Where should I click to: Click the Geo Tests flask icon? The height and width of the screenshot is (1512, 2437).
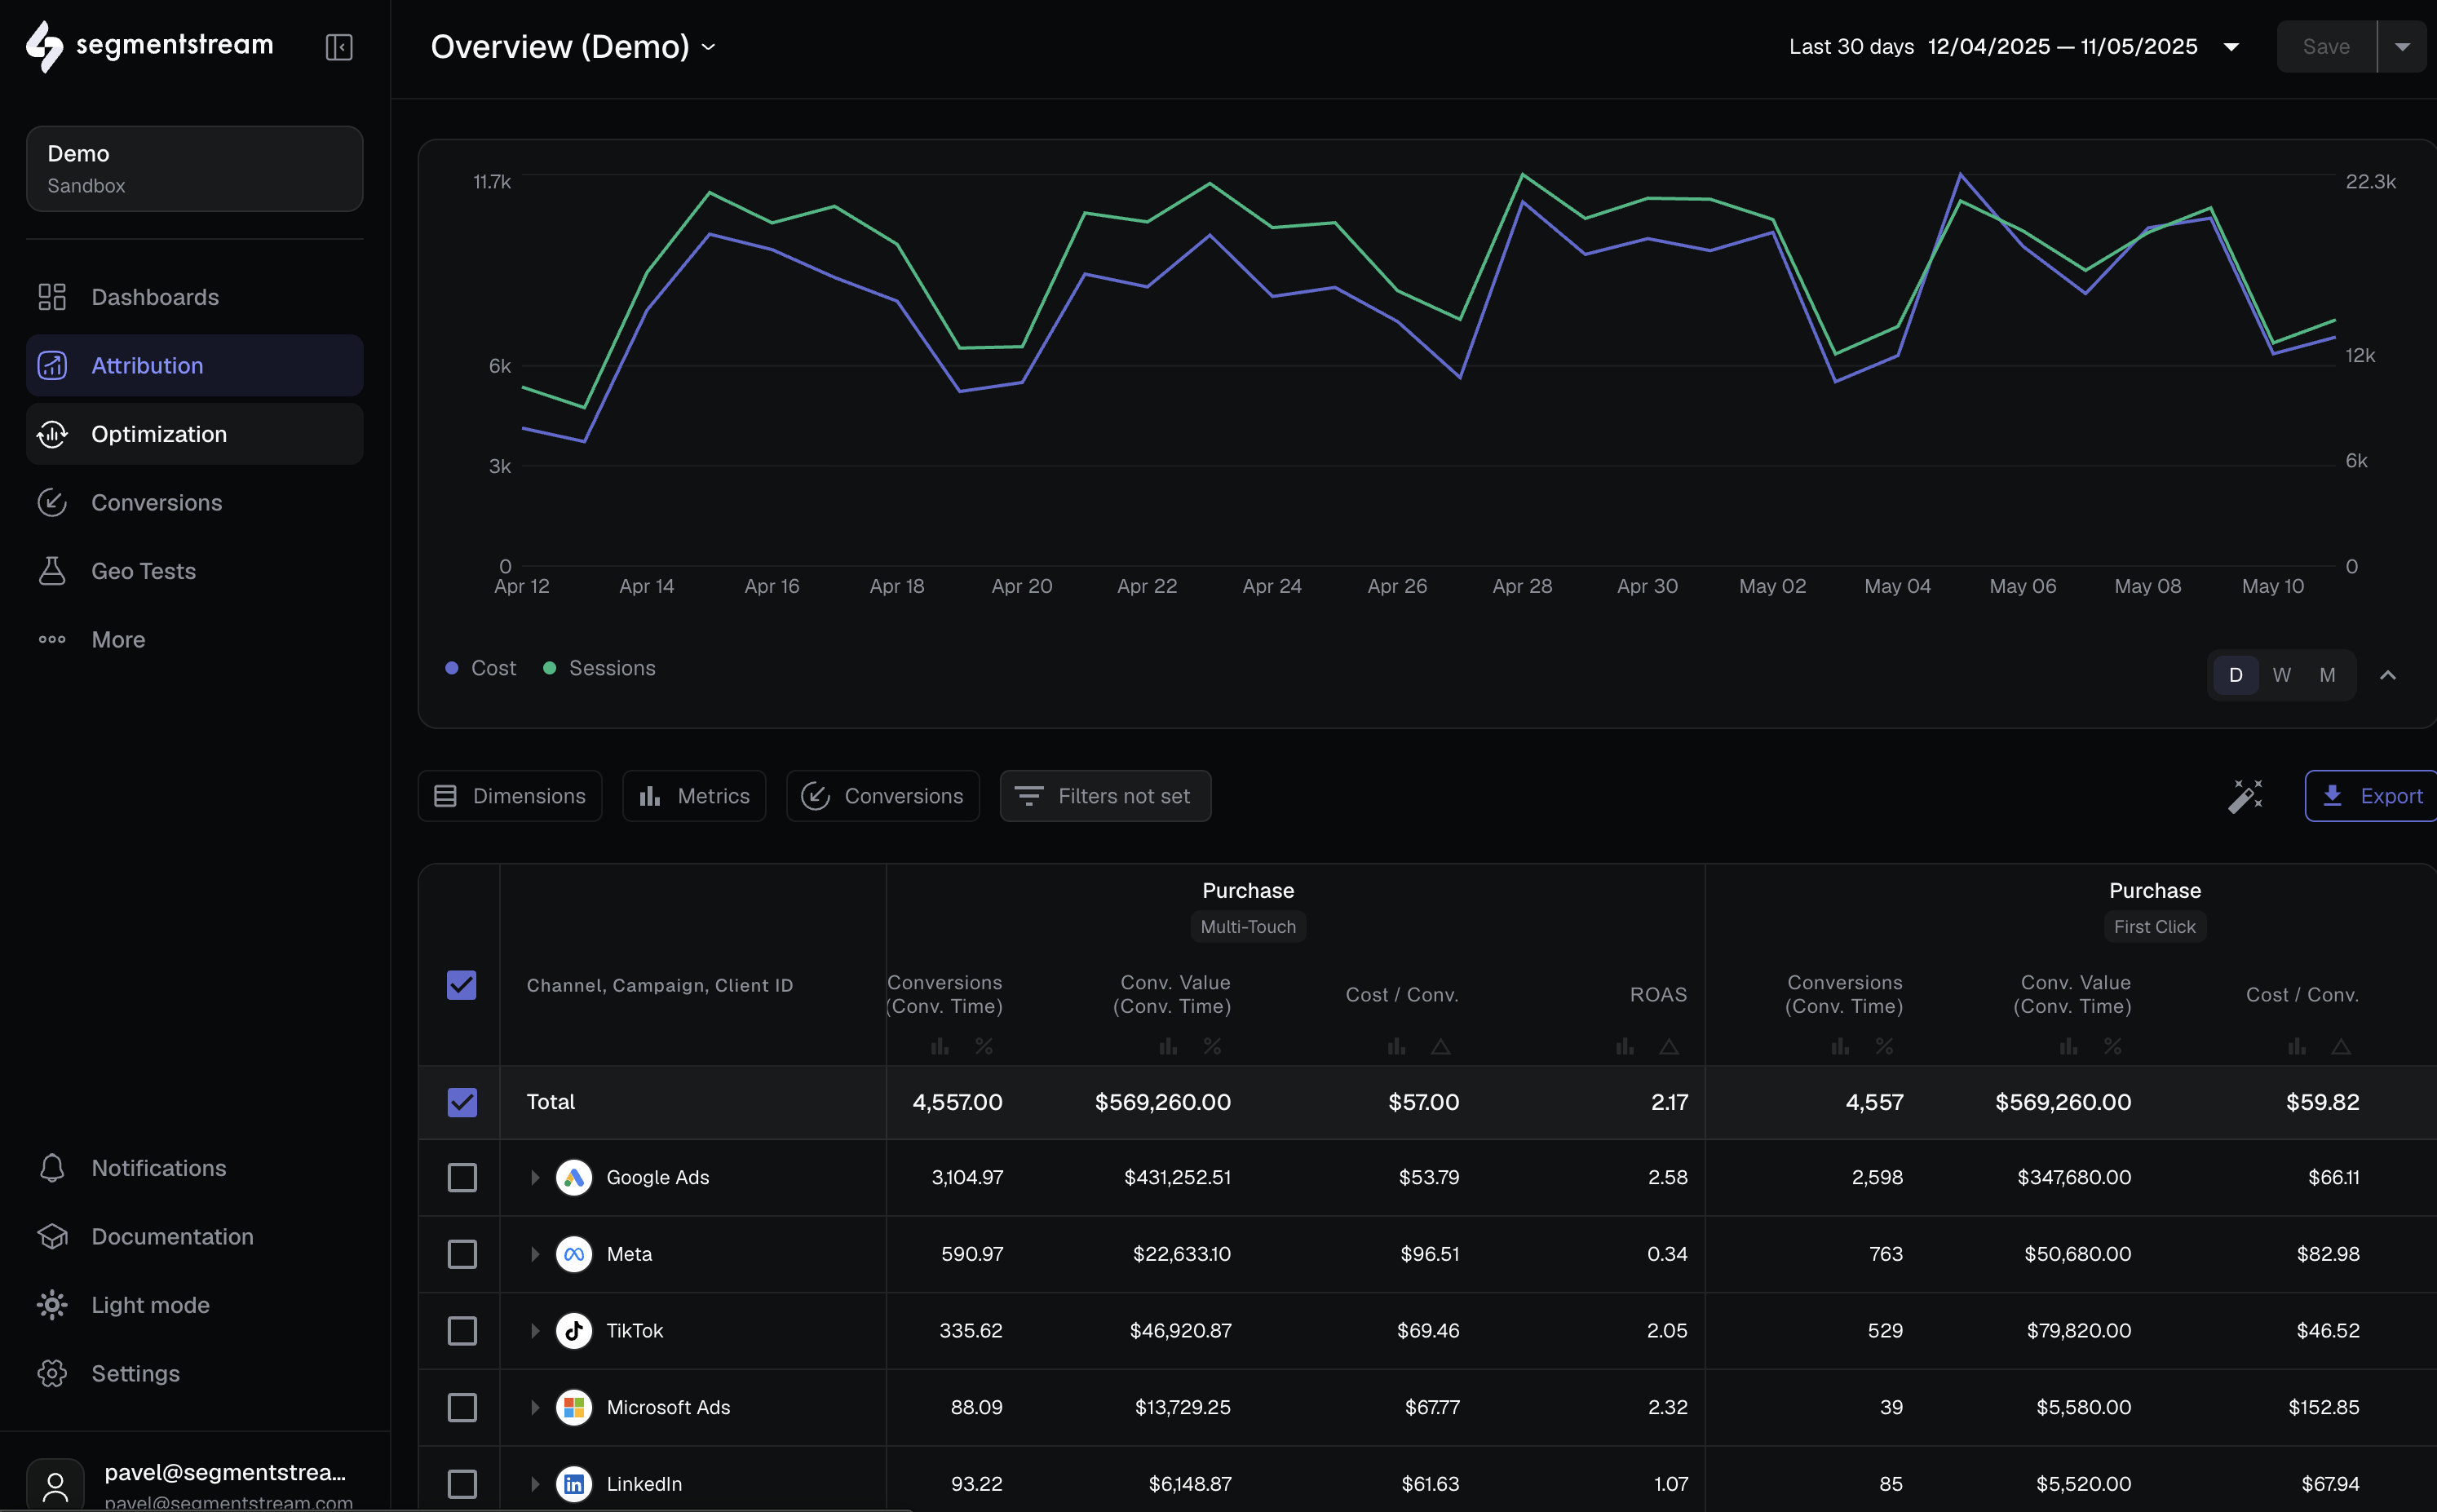[x=52, y=571]
